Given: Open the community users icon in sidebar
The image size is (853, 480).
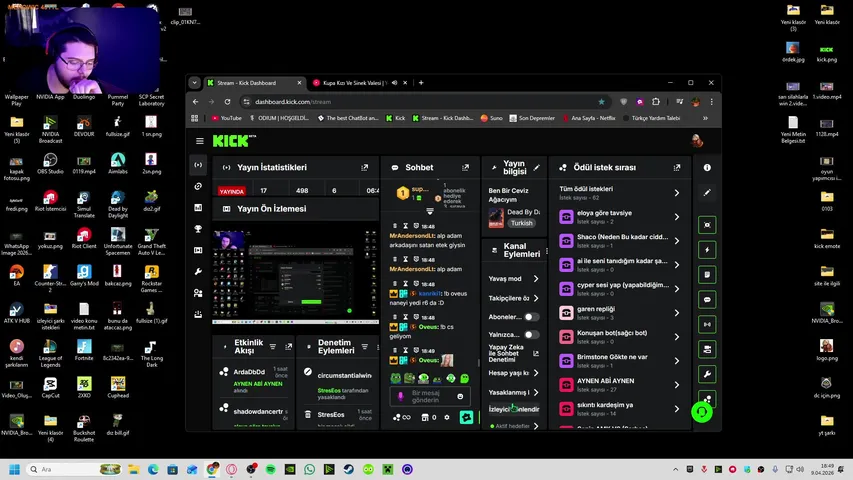Looking at the screenshot, I should point(198,293).
